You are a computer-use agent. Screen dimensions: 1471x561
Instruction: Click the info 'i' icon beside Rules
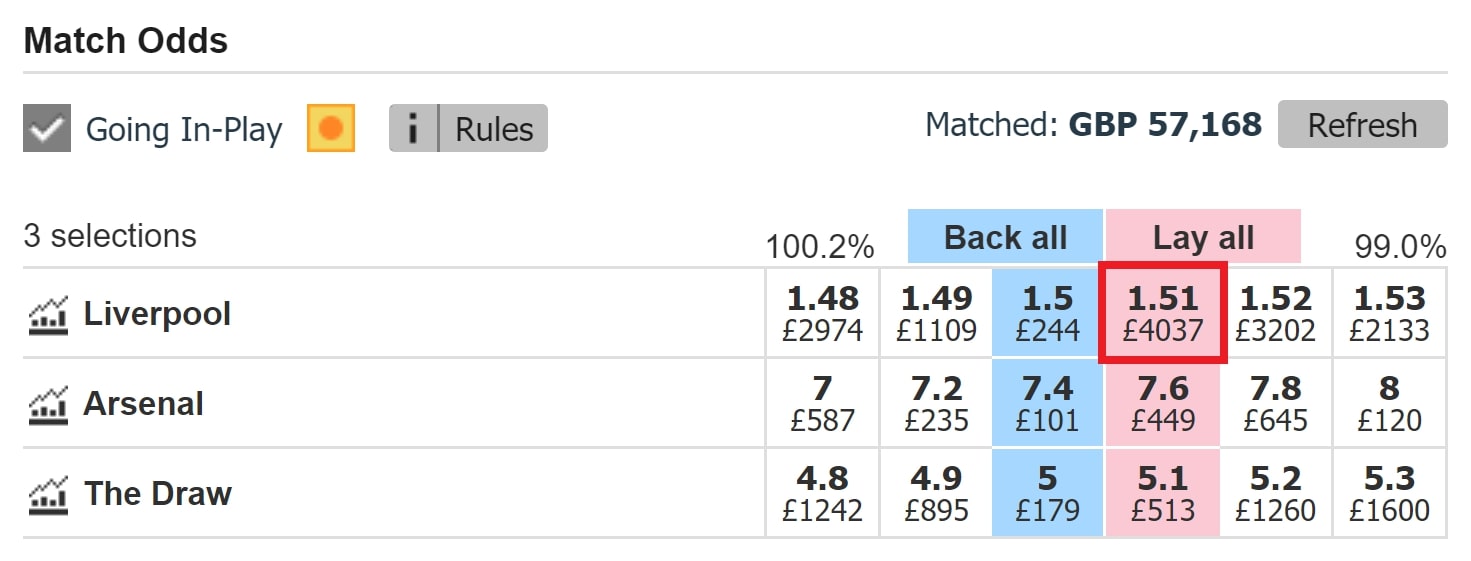click(413, 129)
